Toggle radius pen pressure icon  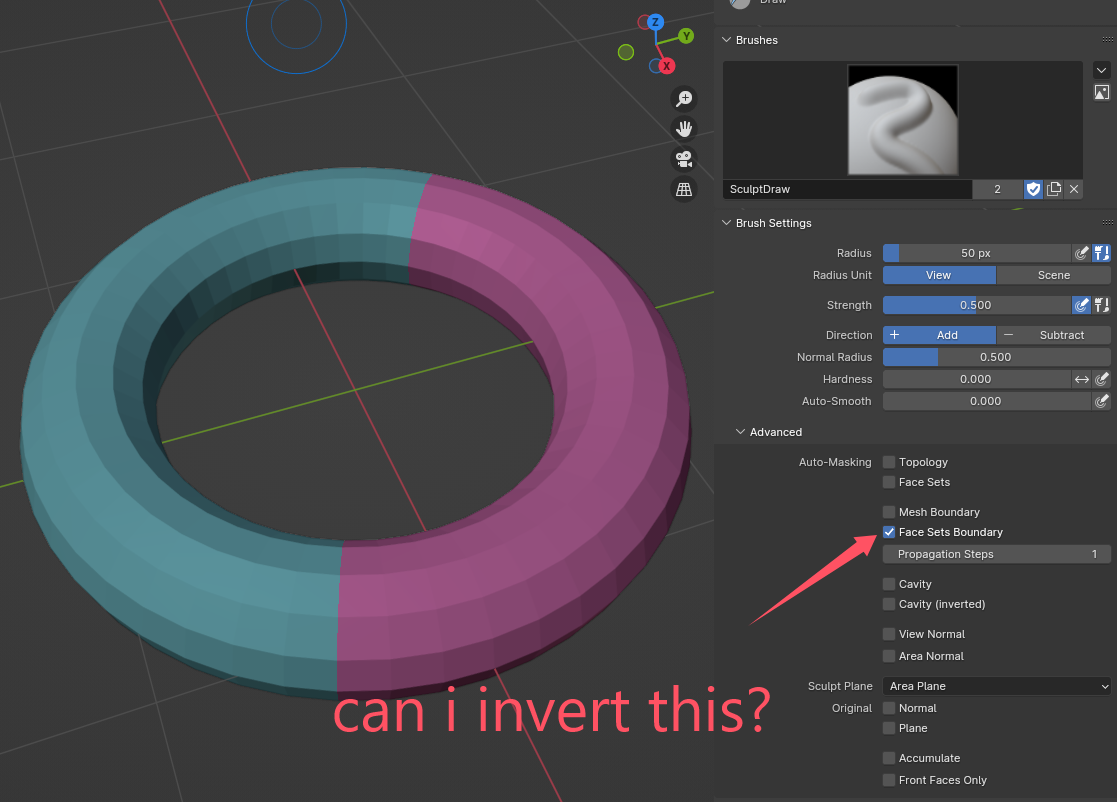(1081, 253)
